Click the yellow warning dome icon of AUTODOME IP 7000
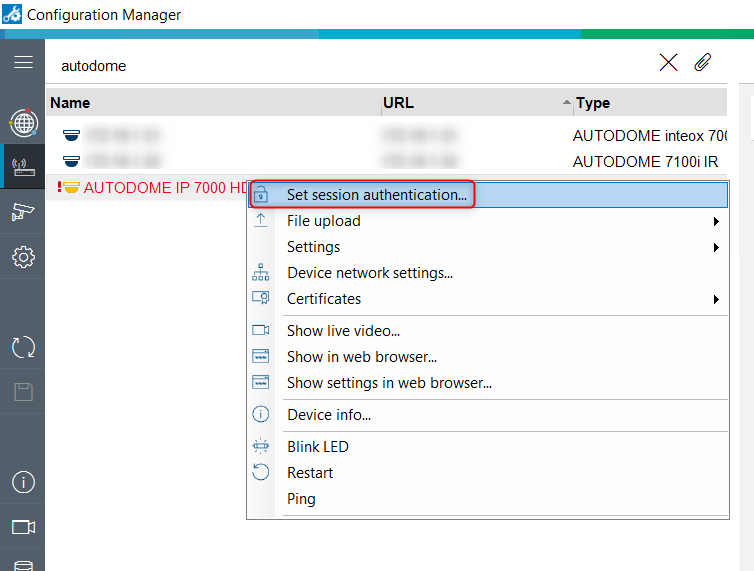The image size is (754, 571). click(71, 187)
